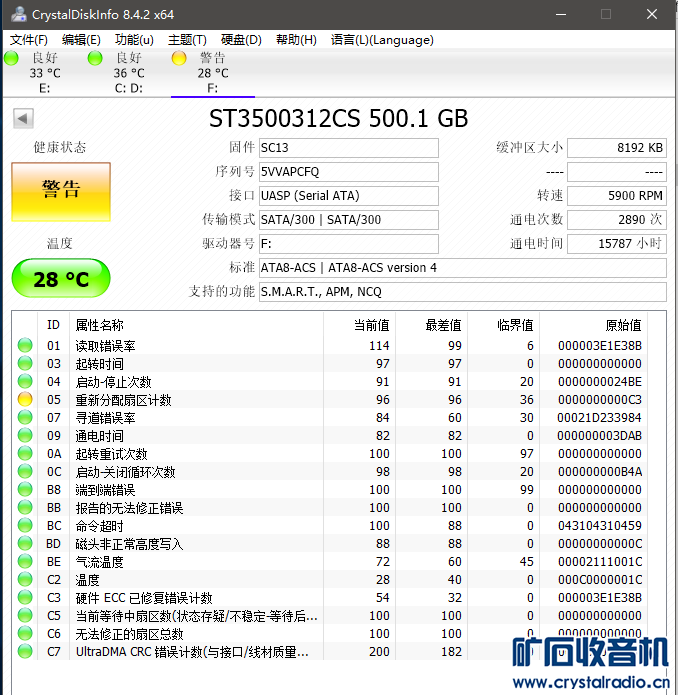Switch to the C: D: disk tab
This screenshot has width=678, height=695.
click(129, 73)
